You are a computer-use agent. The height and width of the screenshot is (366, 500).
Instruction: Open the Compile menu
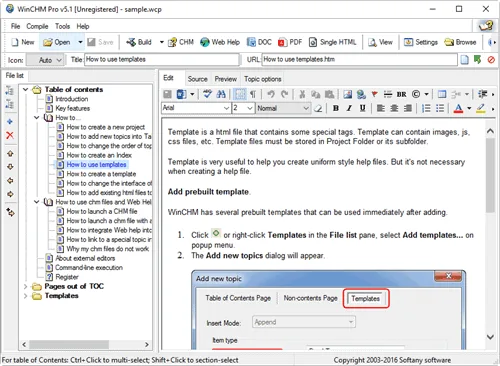[x=37, y=26]
